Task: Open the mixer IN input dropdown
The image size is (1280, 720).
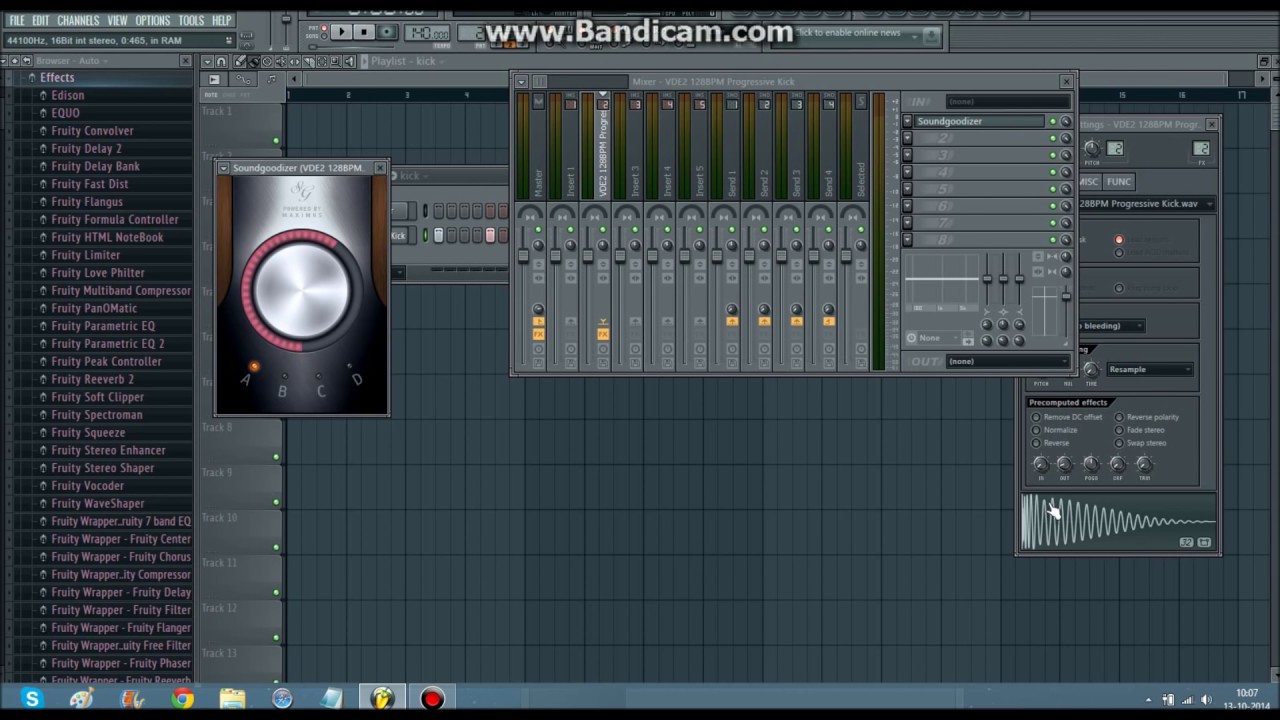Action: click(x=1007, y=102)
